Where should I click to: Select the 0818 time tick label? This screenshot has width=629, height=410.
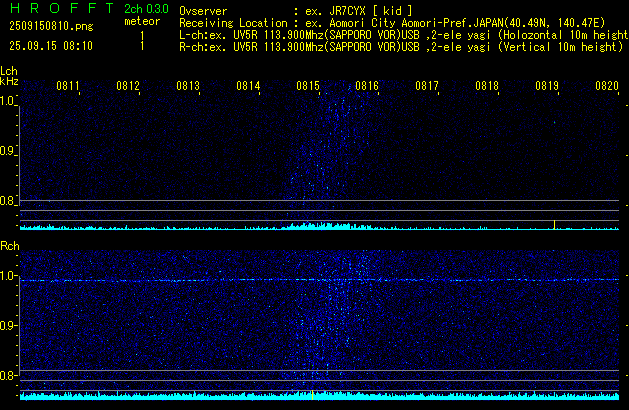487,86
